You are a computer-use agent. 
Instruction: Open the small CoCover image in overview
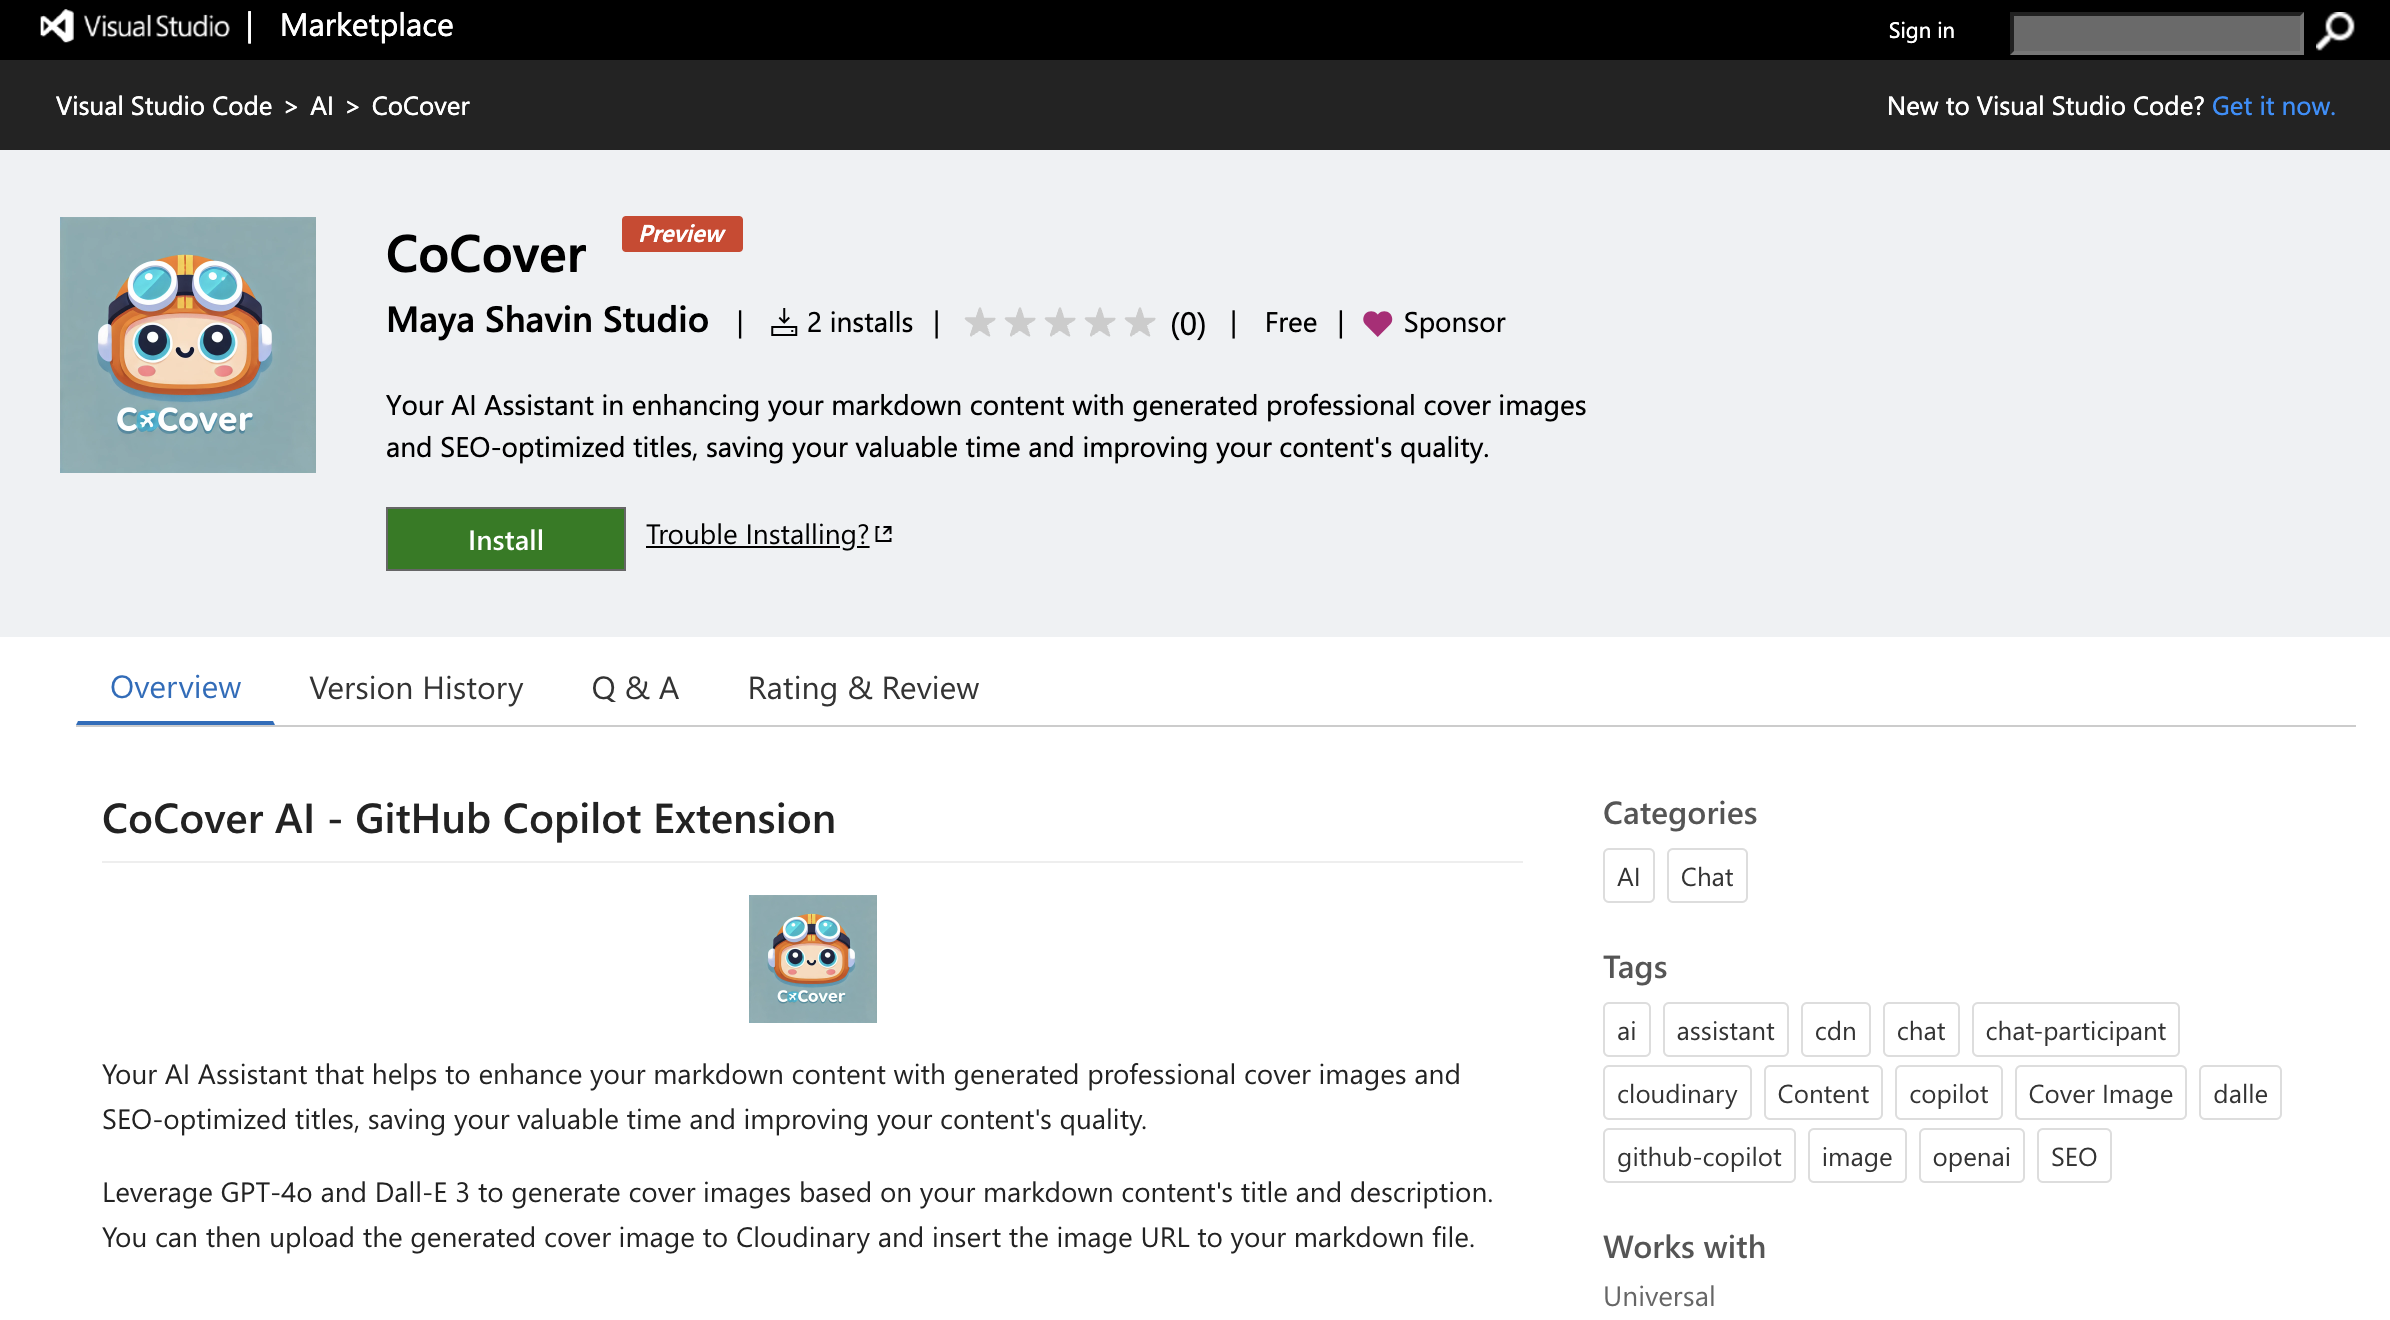(813, 959)
